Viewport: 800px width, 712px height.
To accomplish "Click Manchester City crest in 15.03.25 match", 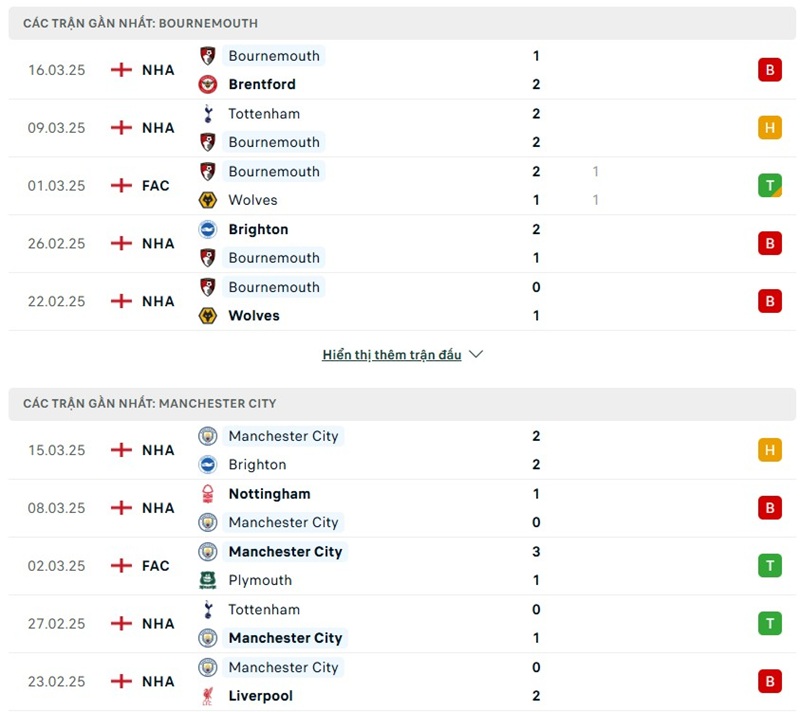I will pos(208,436).
